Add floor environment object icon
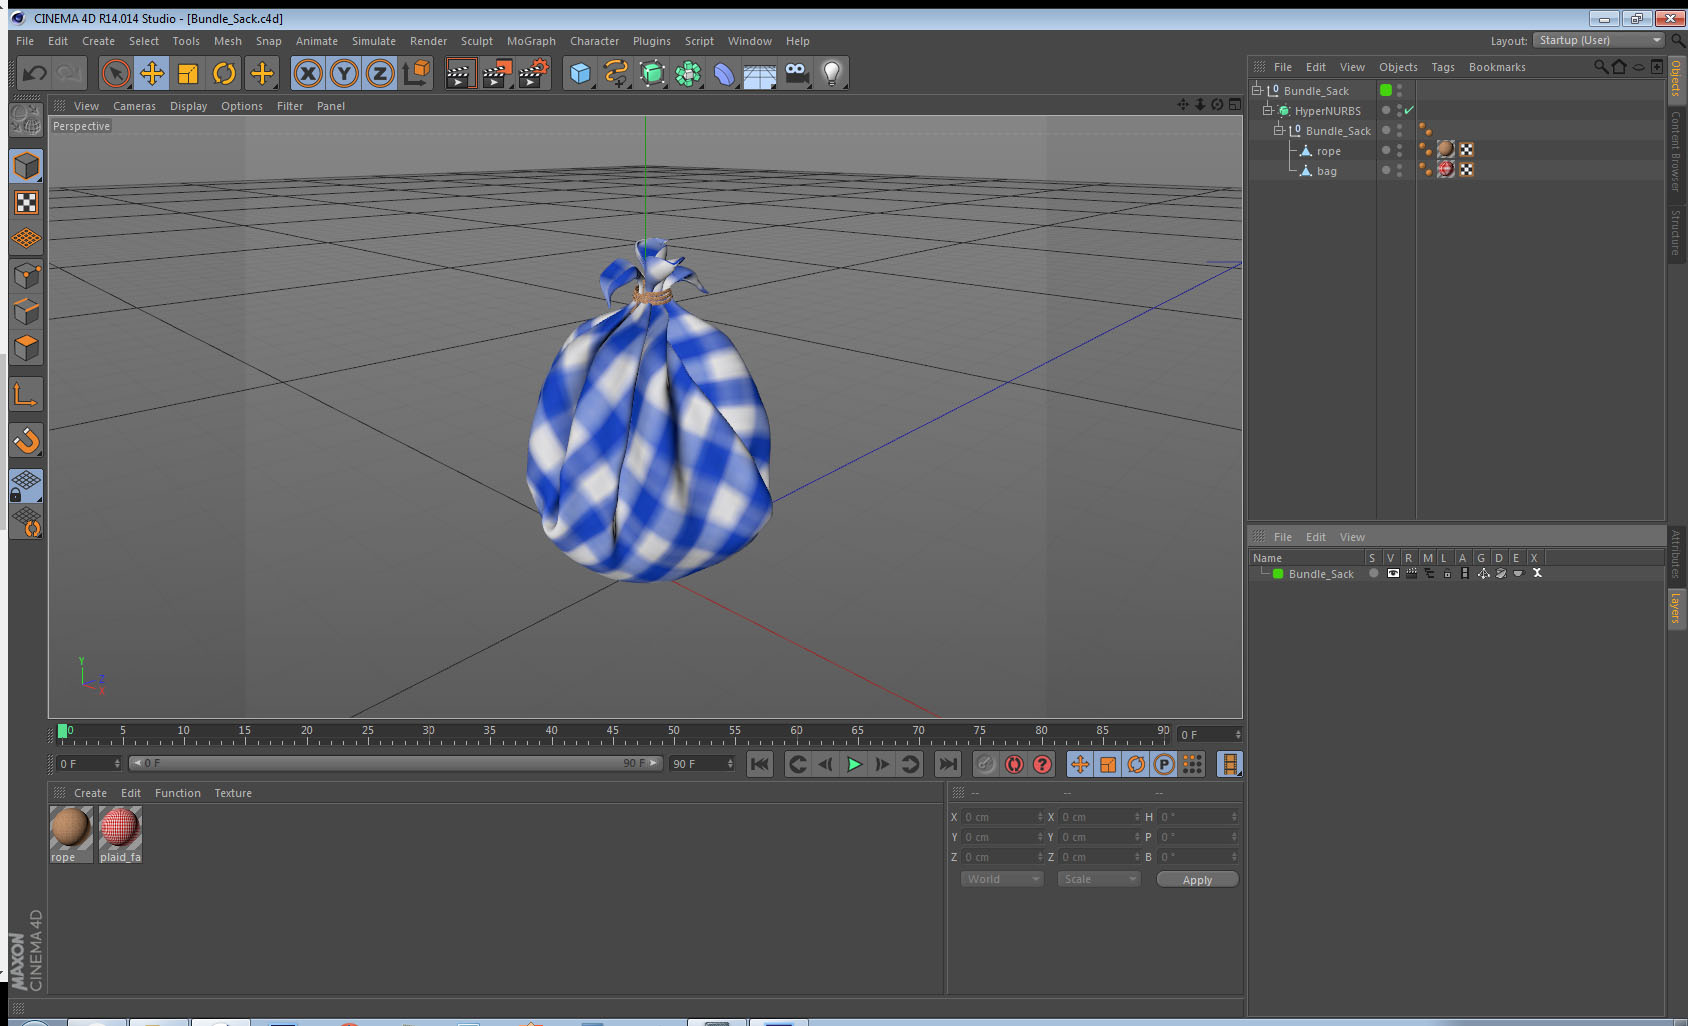The height and width of the screenshot is (1026, 1688). (760, 73)
